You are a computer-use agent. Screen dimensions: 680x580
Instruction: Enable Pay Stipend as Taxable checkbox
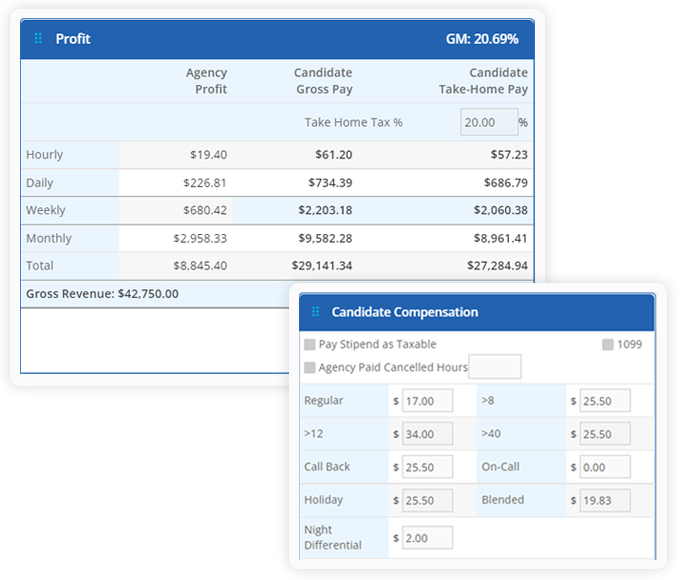310,344
